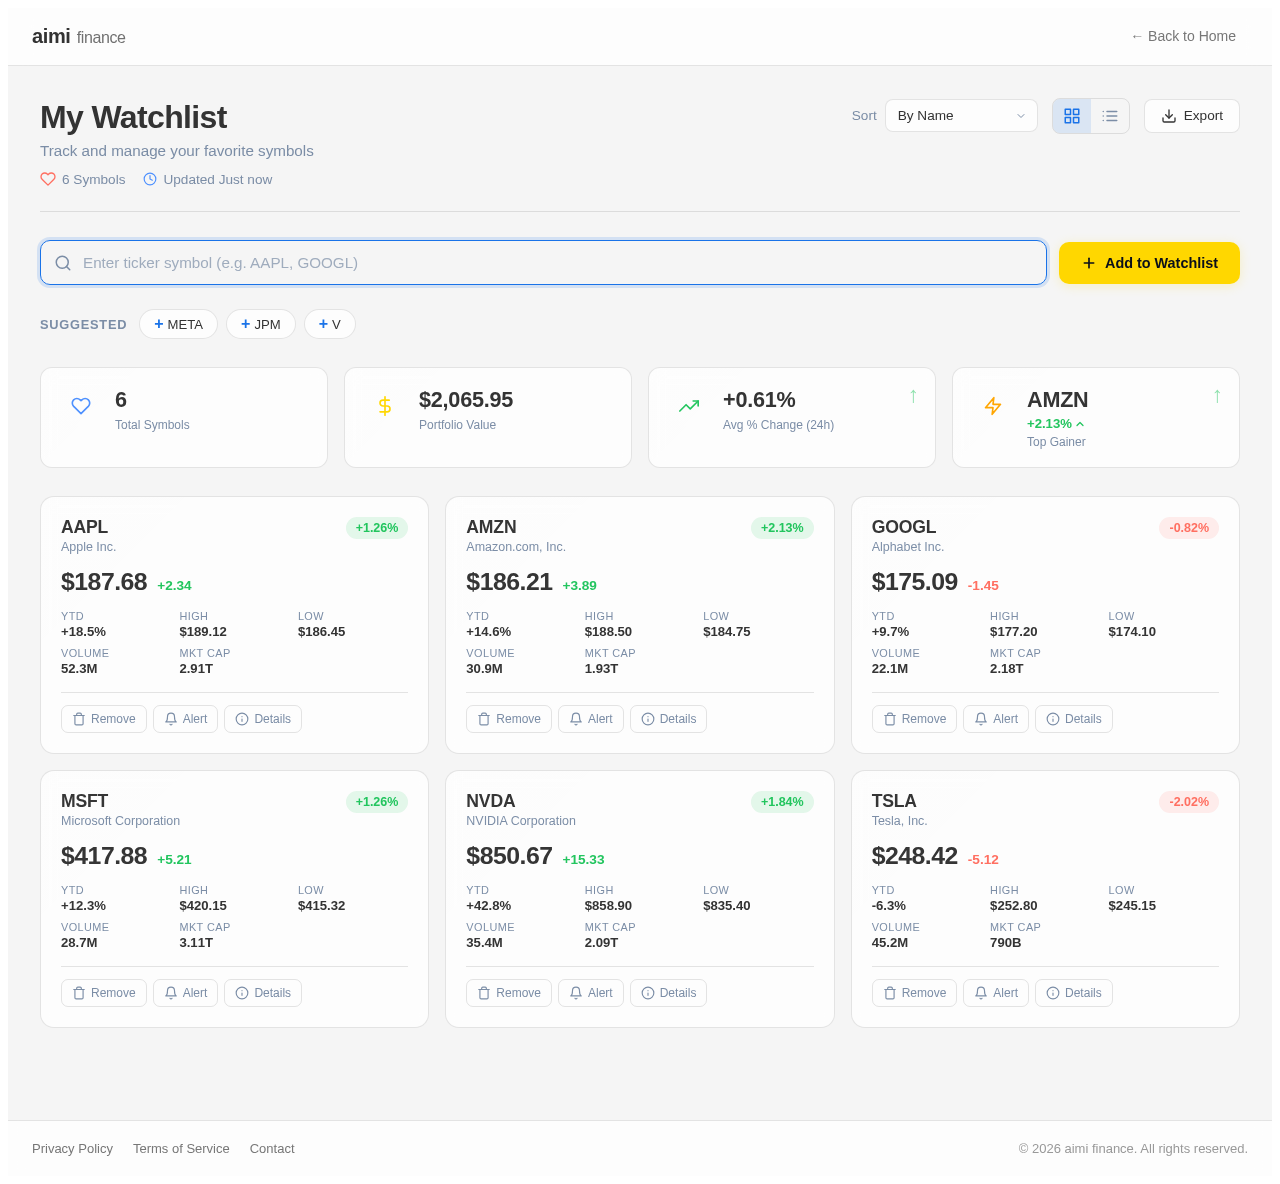Click trend icon in Avg % Change card
This screenshot has width=1280, height=1184.
pos(689,406)
